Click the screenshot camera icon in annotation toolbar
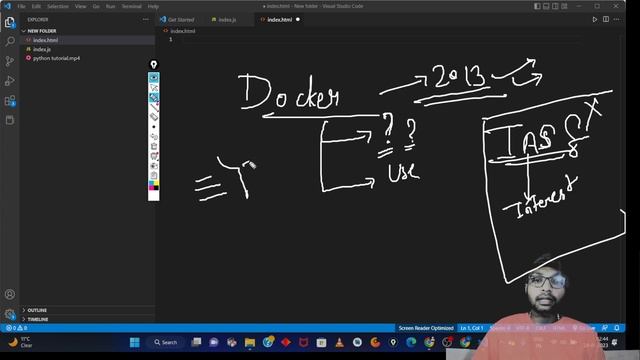Screen dimensions: 640x360 [x=154, y=166]
